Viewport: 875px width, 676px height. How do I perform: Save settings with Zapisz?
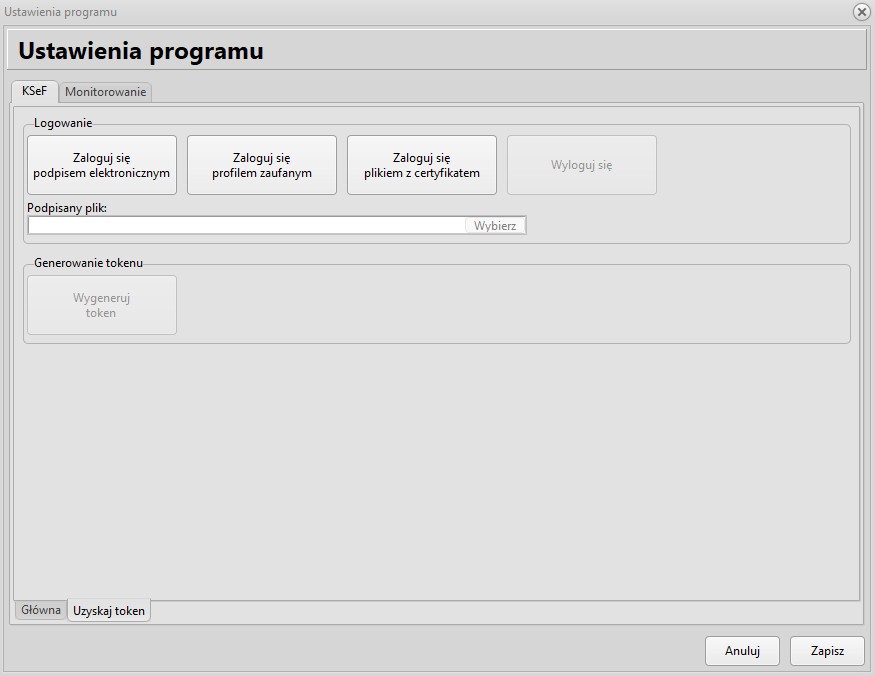click(x=827, y=651)
